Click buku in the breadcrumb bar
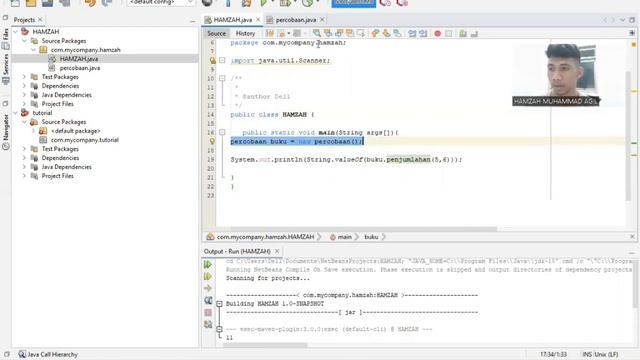 (371, 237)
